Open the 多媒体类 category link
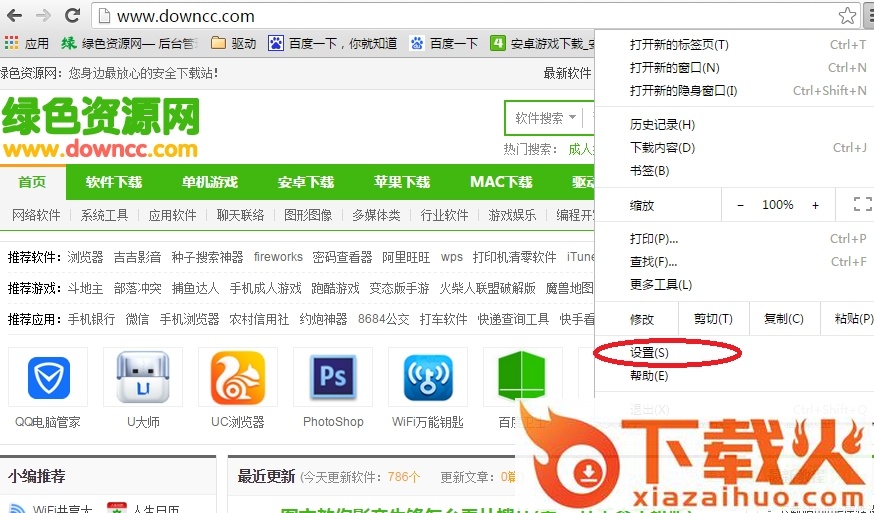Viewport: 874px width, 513px height. 376,215
